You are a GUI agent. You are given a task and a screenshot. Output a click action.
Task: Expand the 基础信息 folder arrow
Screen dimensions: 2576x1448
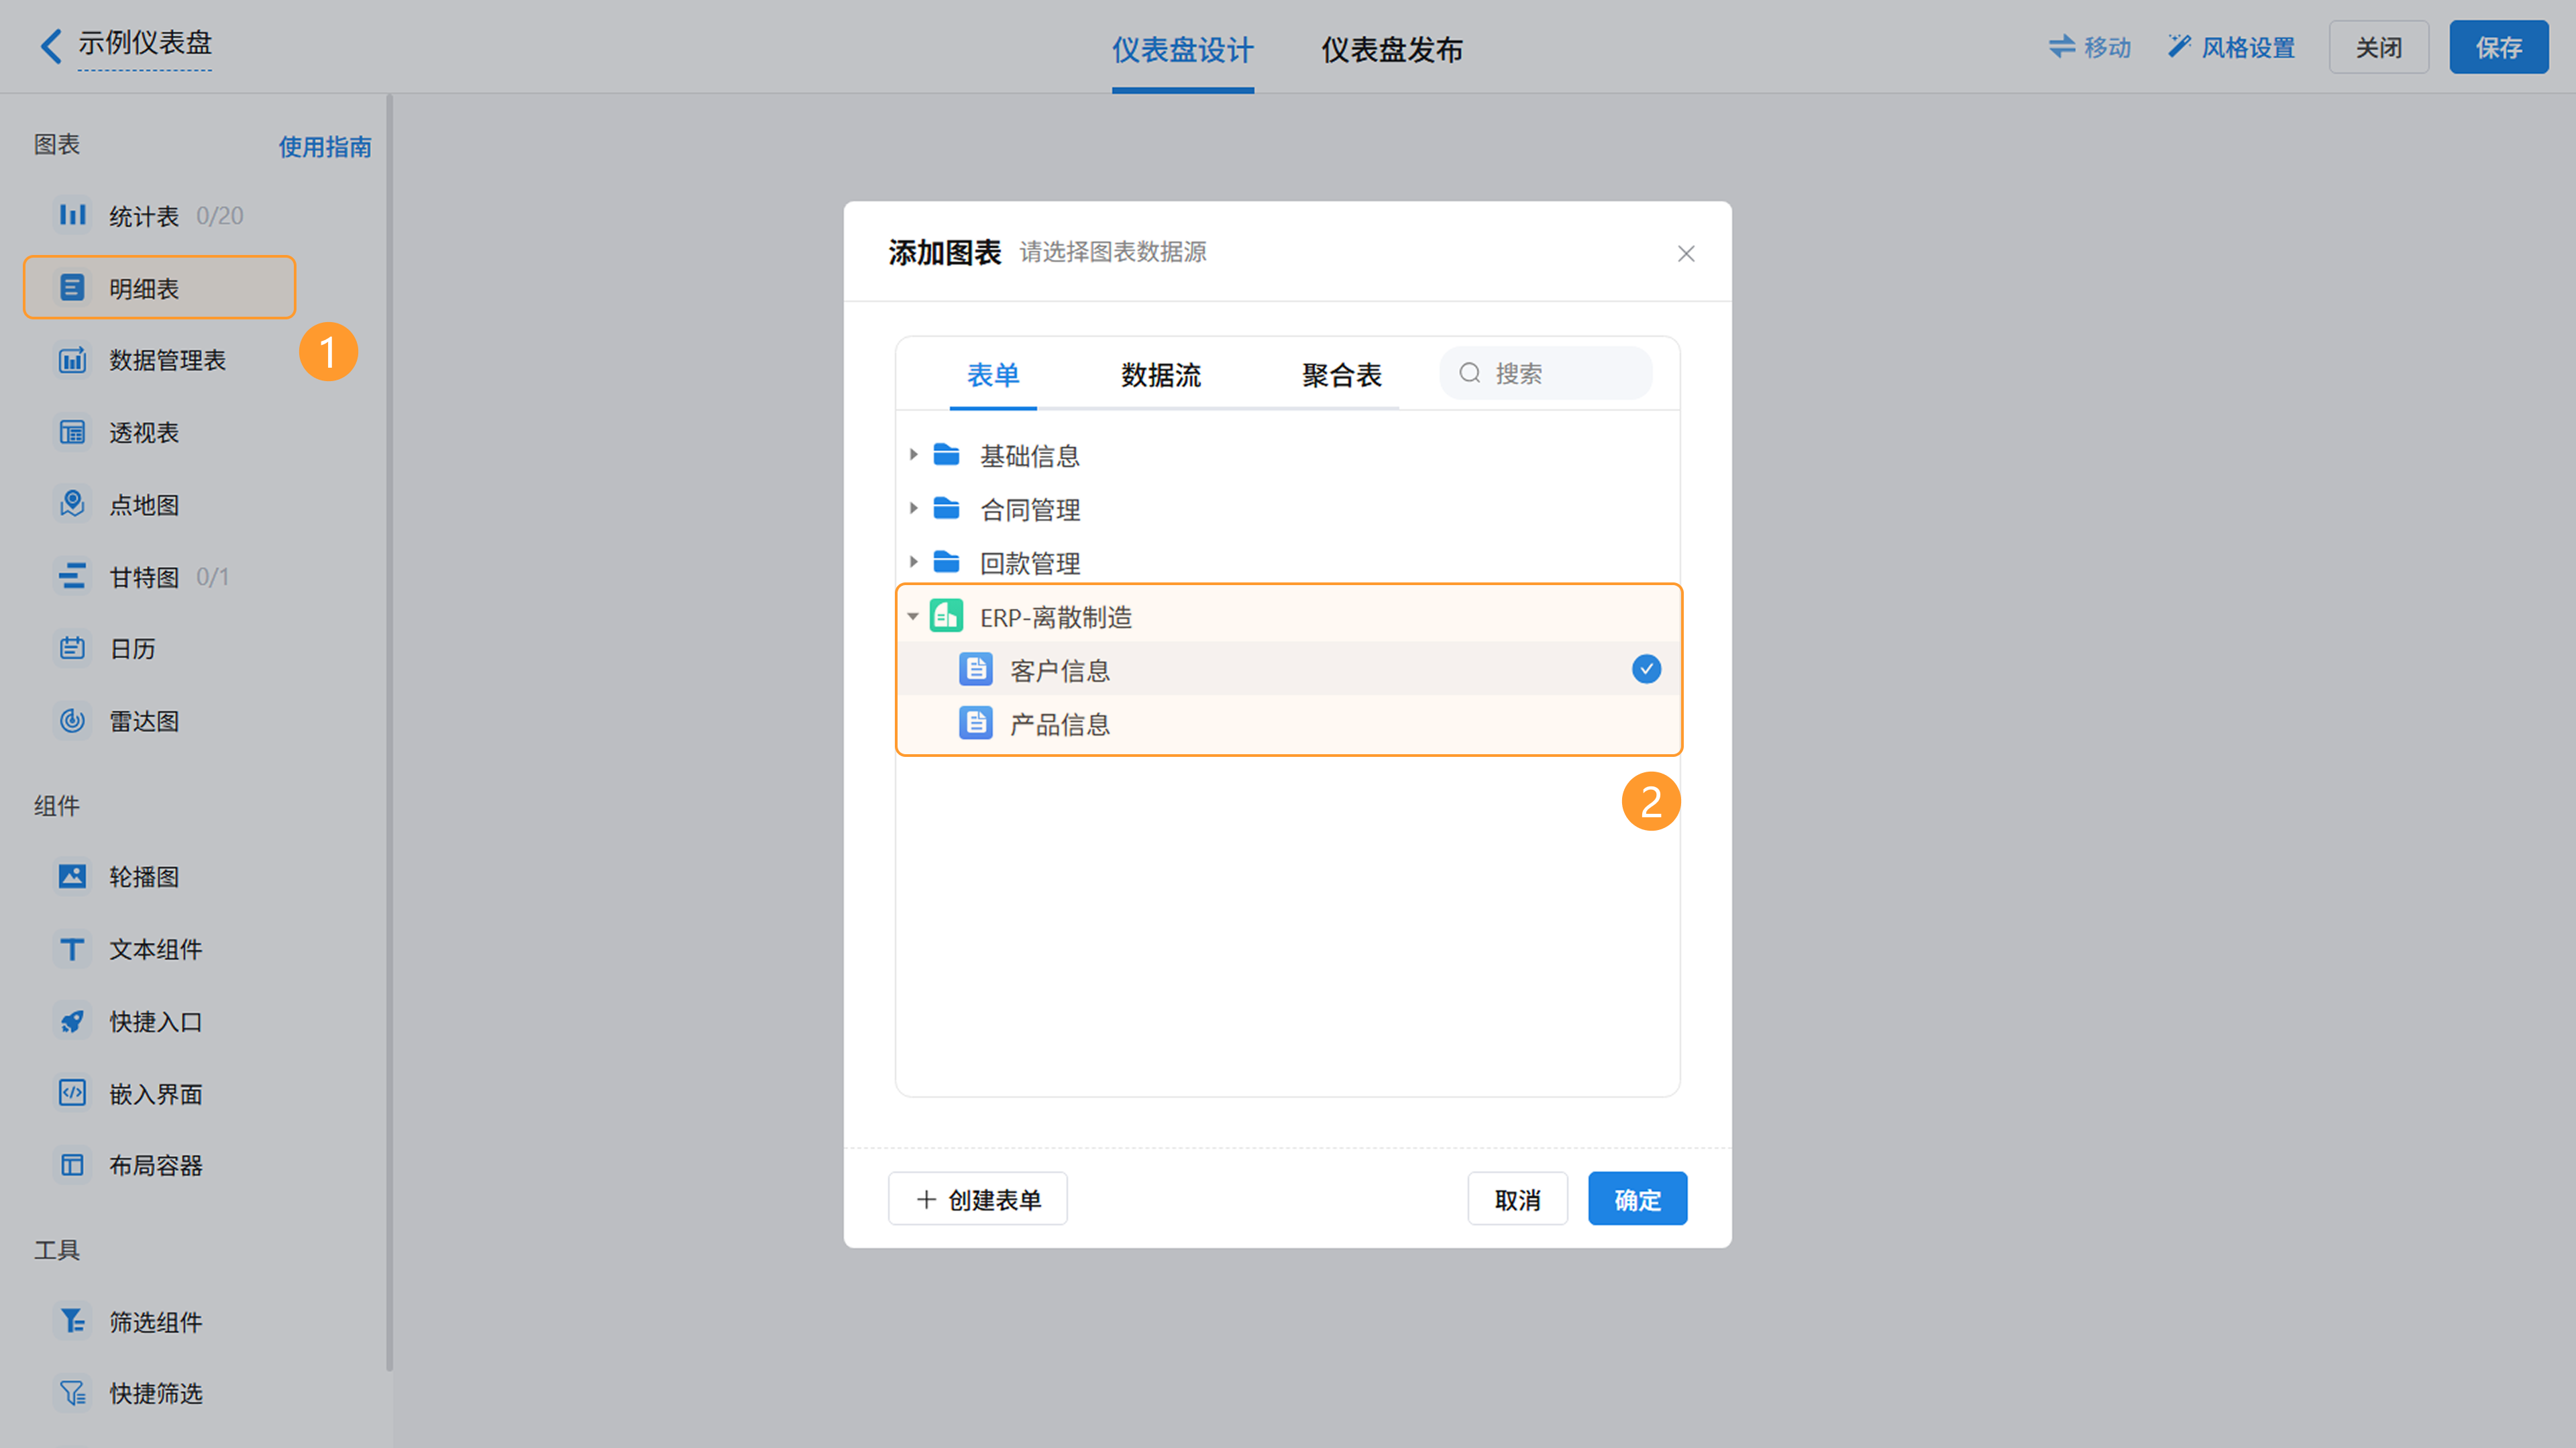point(913,455)
